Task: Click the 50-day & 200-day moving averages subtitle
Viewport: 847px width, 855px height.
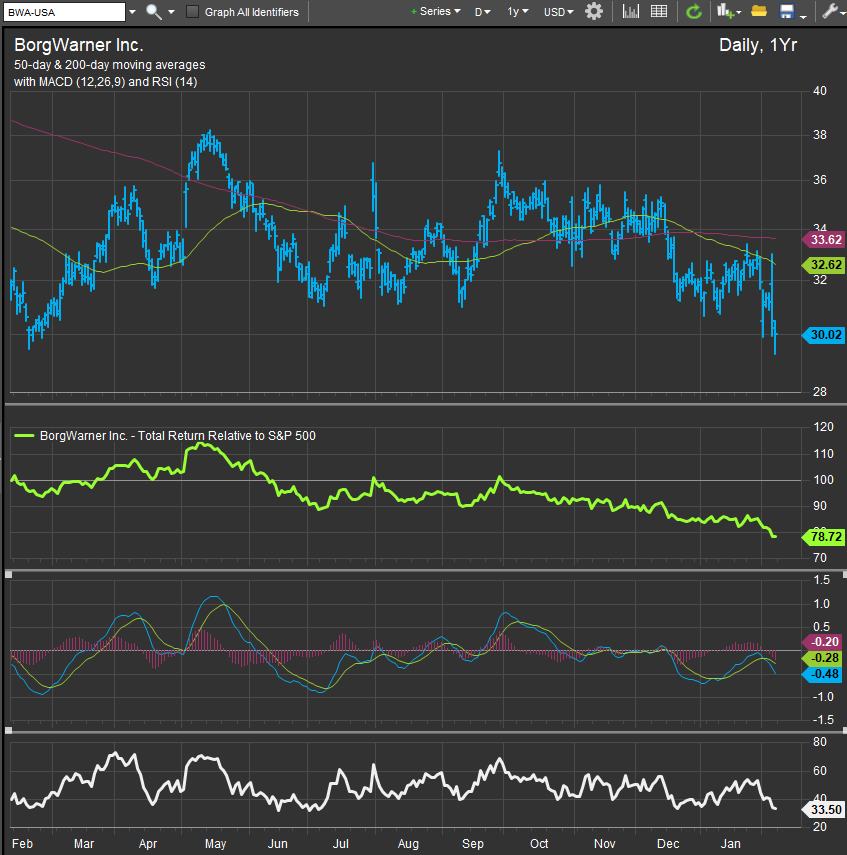Action: pos(110,65)
